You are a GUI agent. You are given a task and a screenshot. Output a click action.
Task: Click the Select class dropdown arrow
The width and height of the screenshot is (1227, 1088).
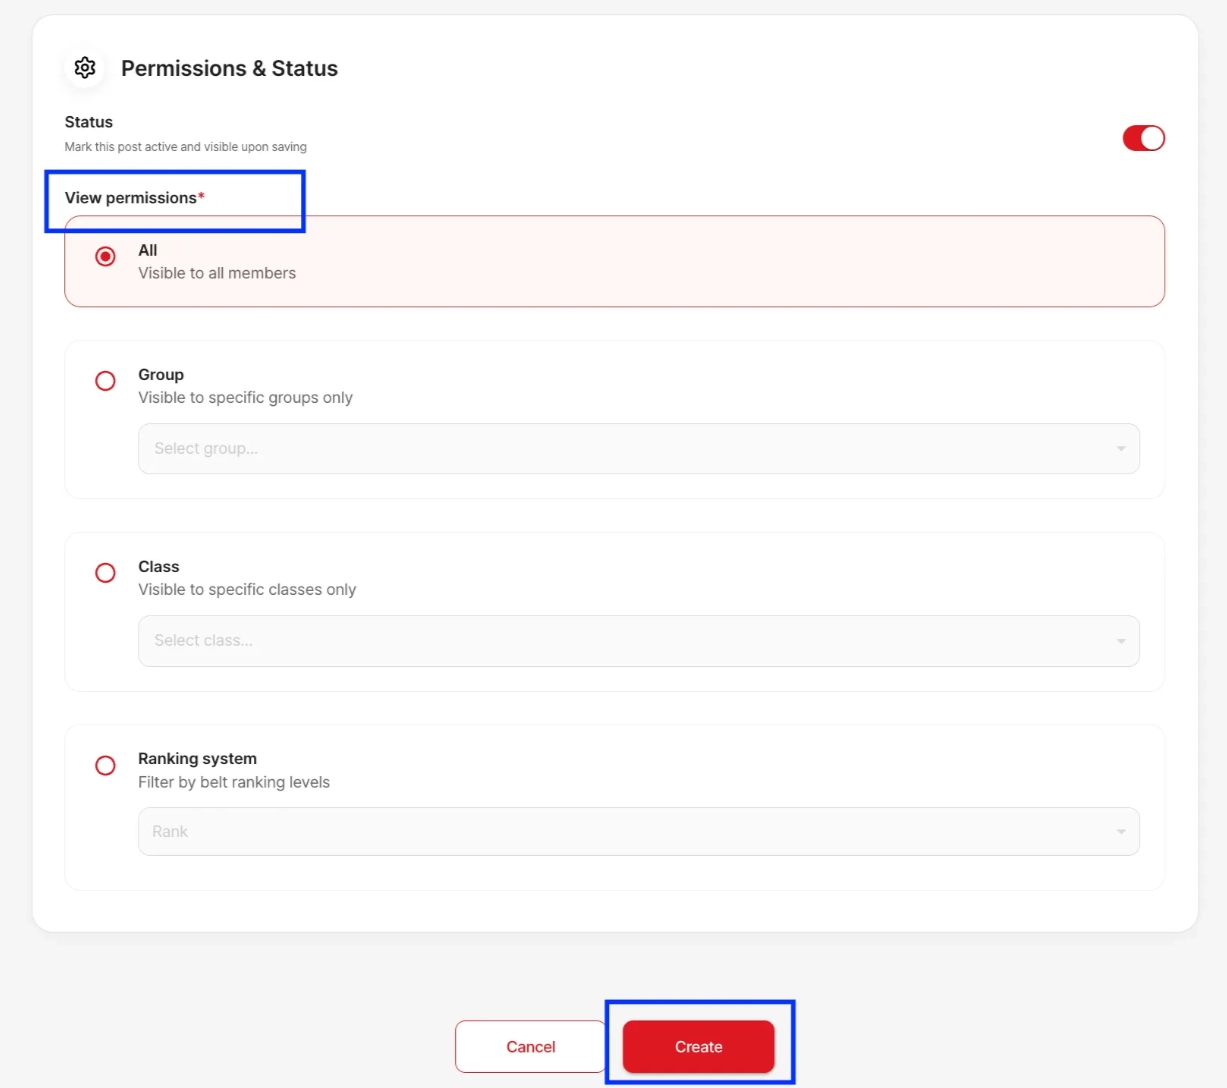(1121, 641)
